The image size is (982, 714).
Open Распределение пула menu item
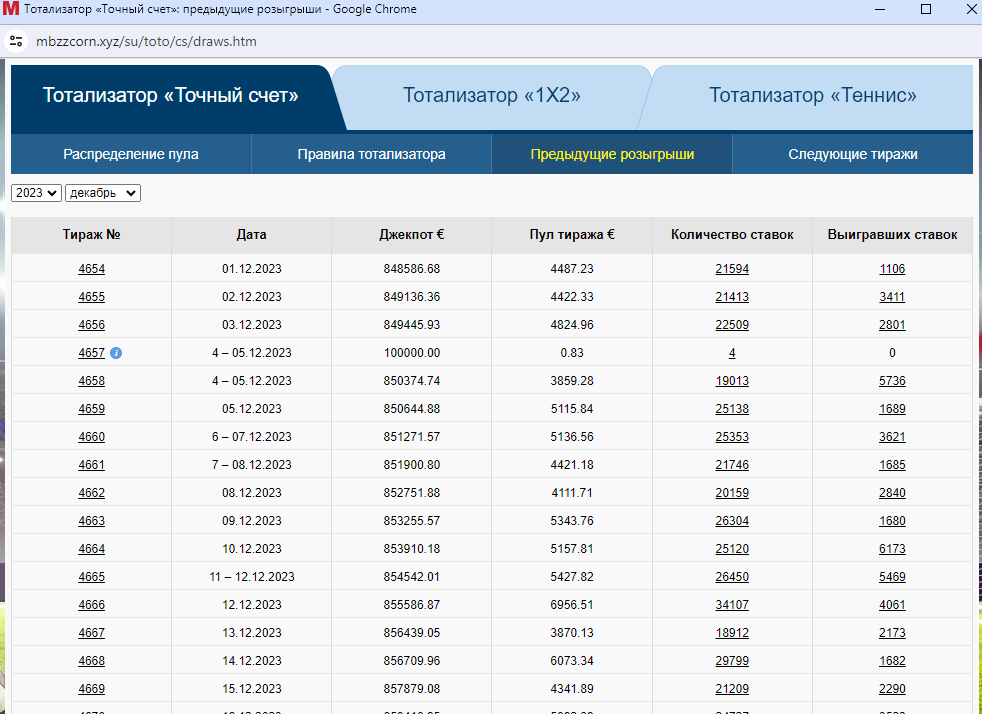[x=131, y=154]
